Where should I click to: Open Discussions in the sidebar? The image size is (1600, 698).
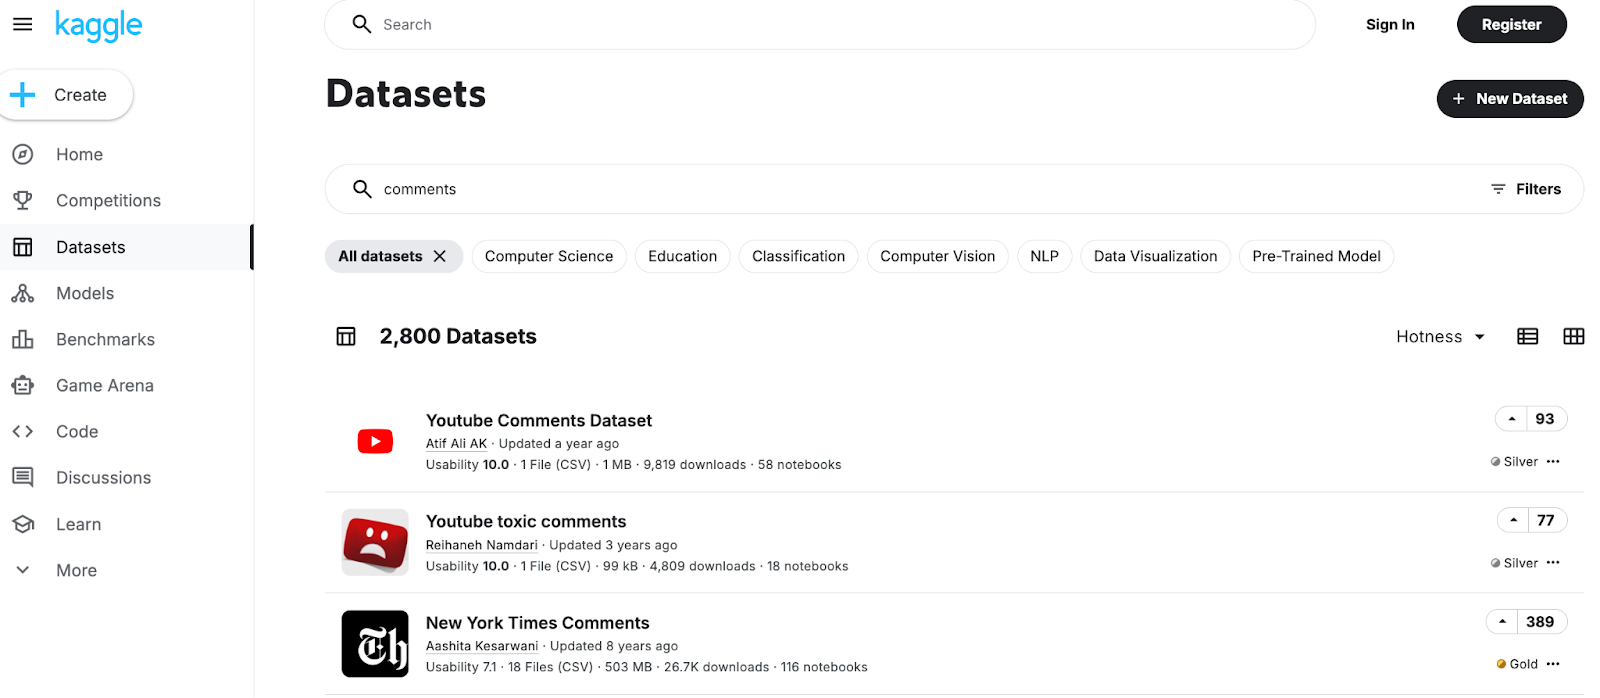(103, 478)
